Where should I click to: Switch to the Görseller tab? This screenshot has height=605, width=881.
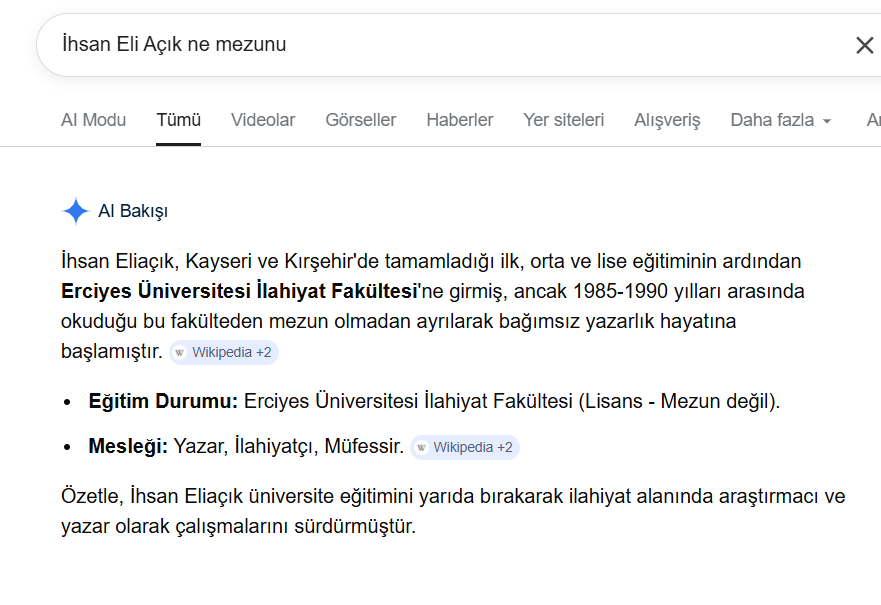(360, 119)
